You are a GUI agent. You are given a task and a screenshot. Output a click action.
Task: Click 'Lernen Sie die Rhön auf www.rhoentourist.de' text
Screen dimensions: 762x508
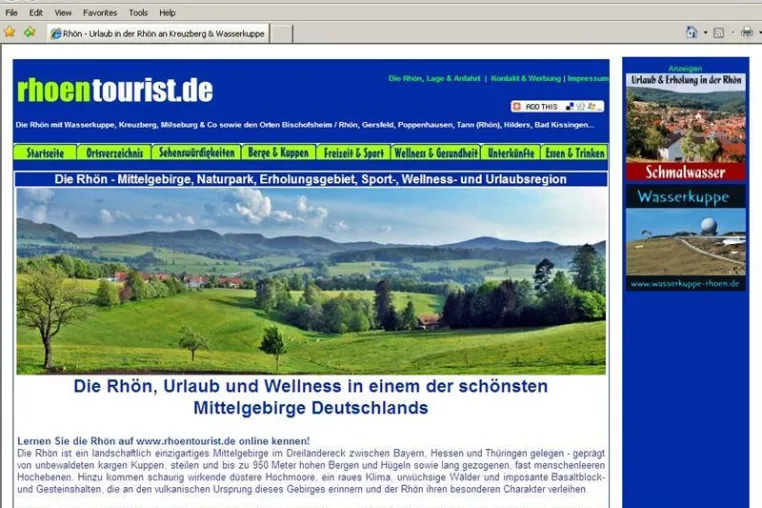tap(163, 441)
